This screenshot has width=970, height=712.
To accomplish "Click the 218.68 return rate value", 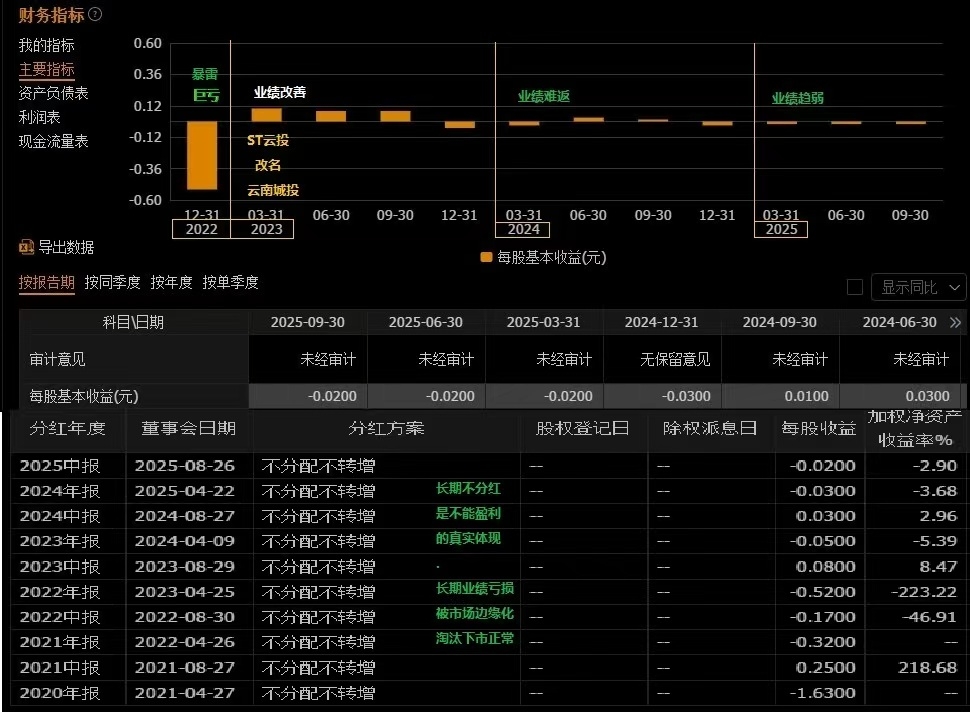I will pyautogui.click(x=927, y=668).
